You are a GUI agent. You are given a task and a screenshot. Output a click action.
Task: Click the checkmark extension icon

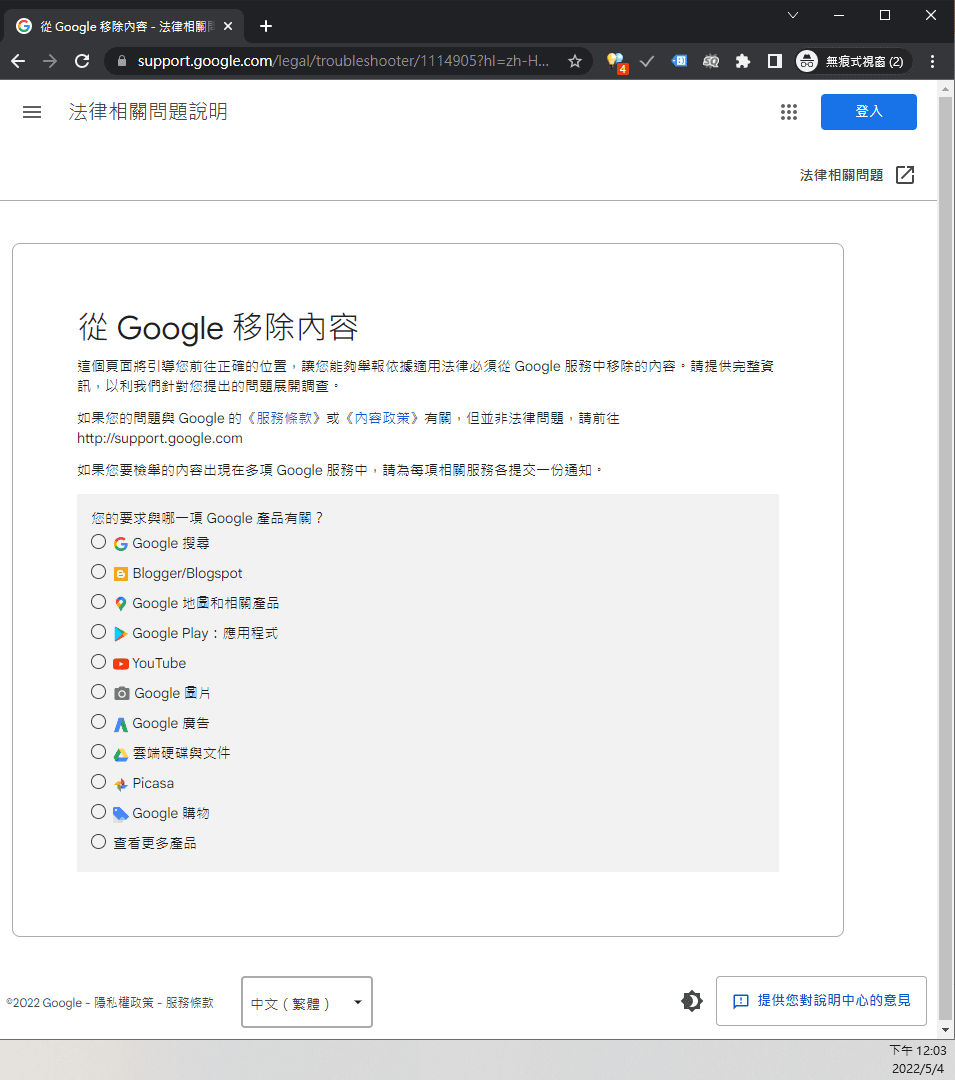647,61
